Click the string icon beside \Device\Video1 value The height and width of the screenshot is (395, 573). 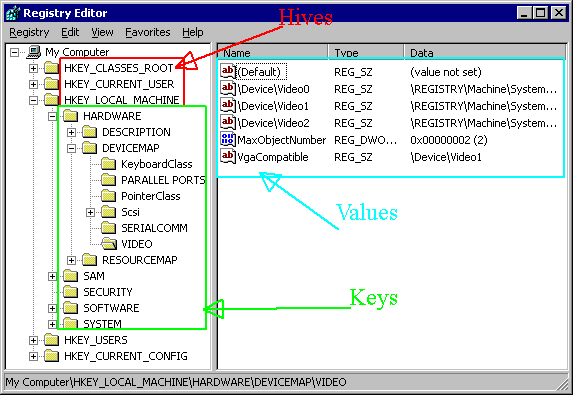pos(228,106)
